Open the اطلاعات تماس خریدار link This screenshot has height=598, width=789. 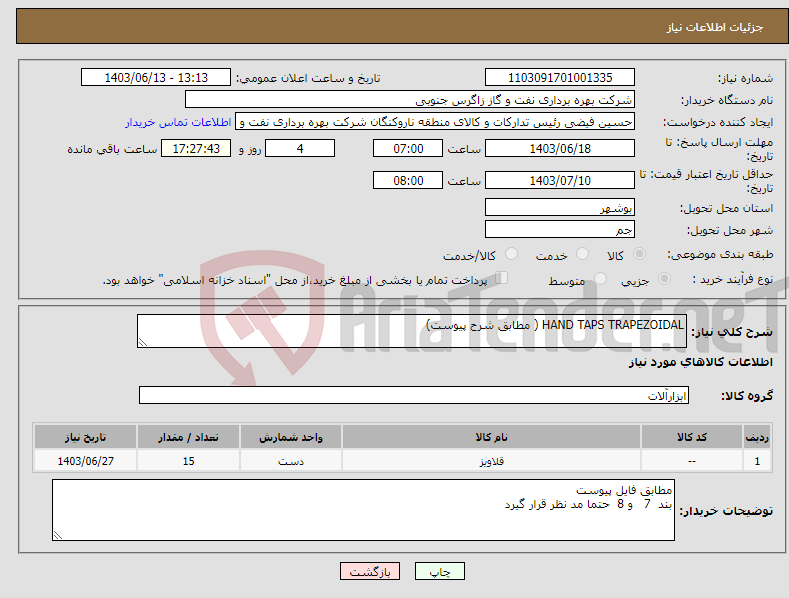point(178,122)
